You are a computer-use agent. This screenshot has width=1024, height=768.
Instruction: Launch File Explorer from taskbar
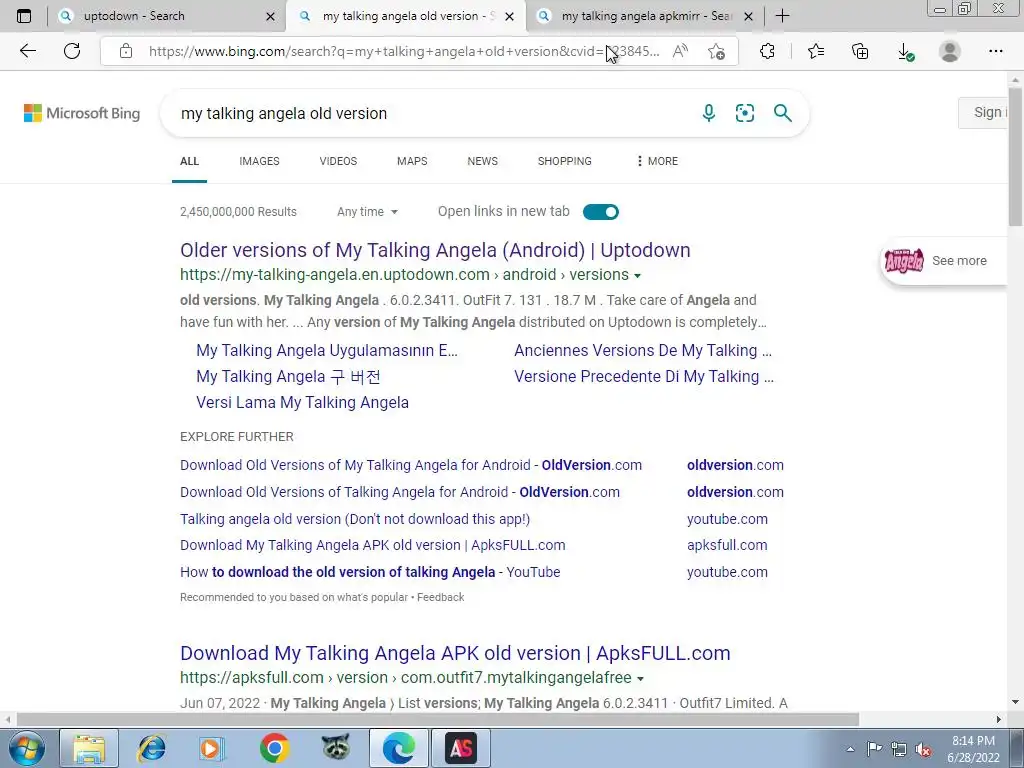[89, 748]
